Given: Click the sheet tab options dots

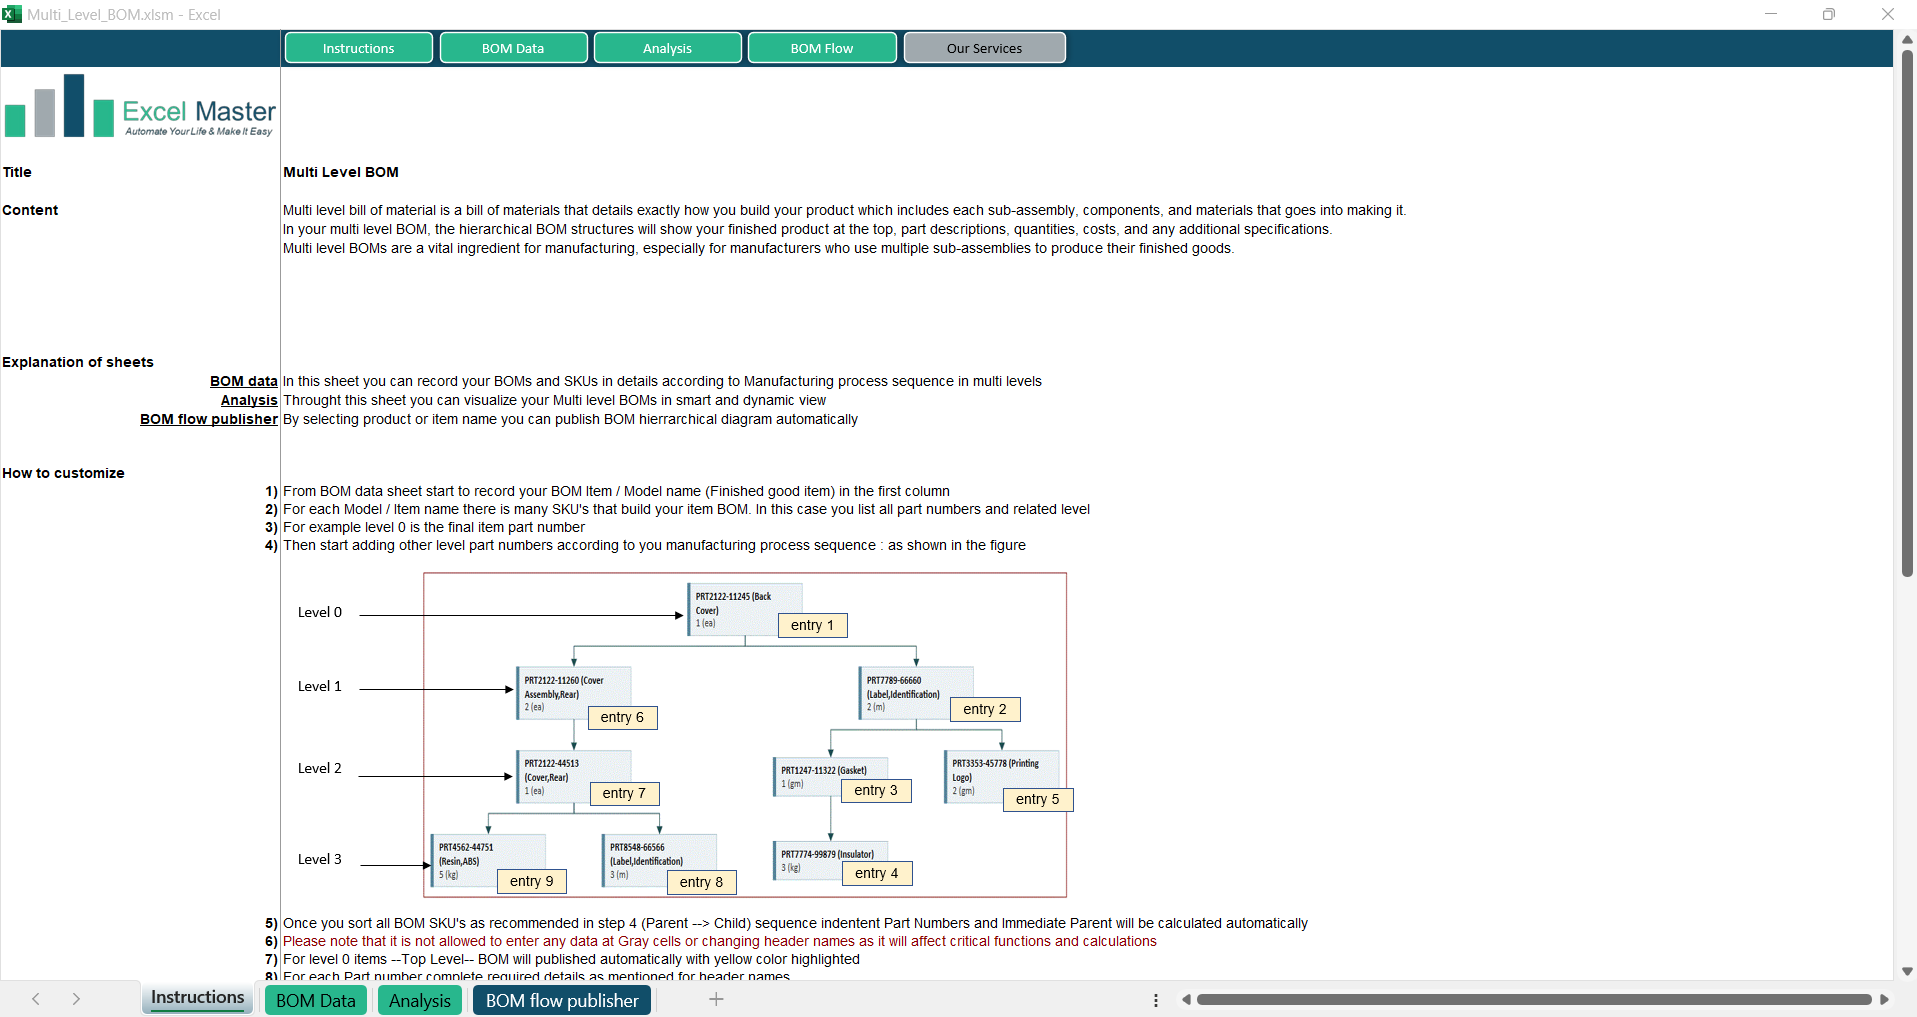Looking at the screenshot, I should pyautogui.click(x=1156, y=1000).
